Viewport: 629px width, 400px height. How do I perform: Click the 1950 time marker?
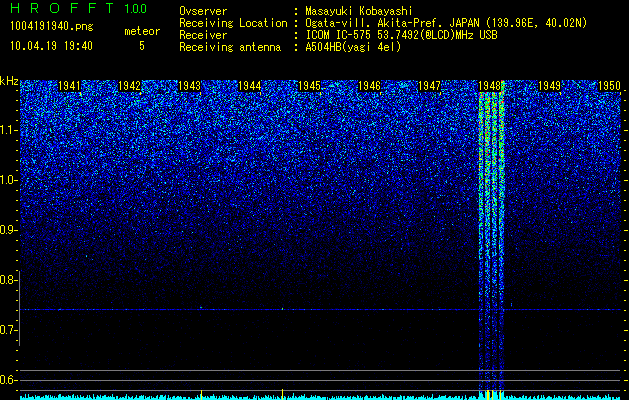pyautogui.click(x=609, y=86)
